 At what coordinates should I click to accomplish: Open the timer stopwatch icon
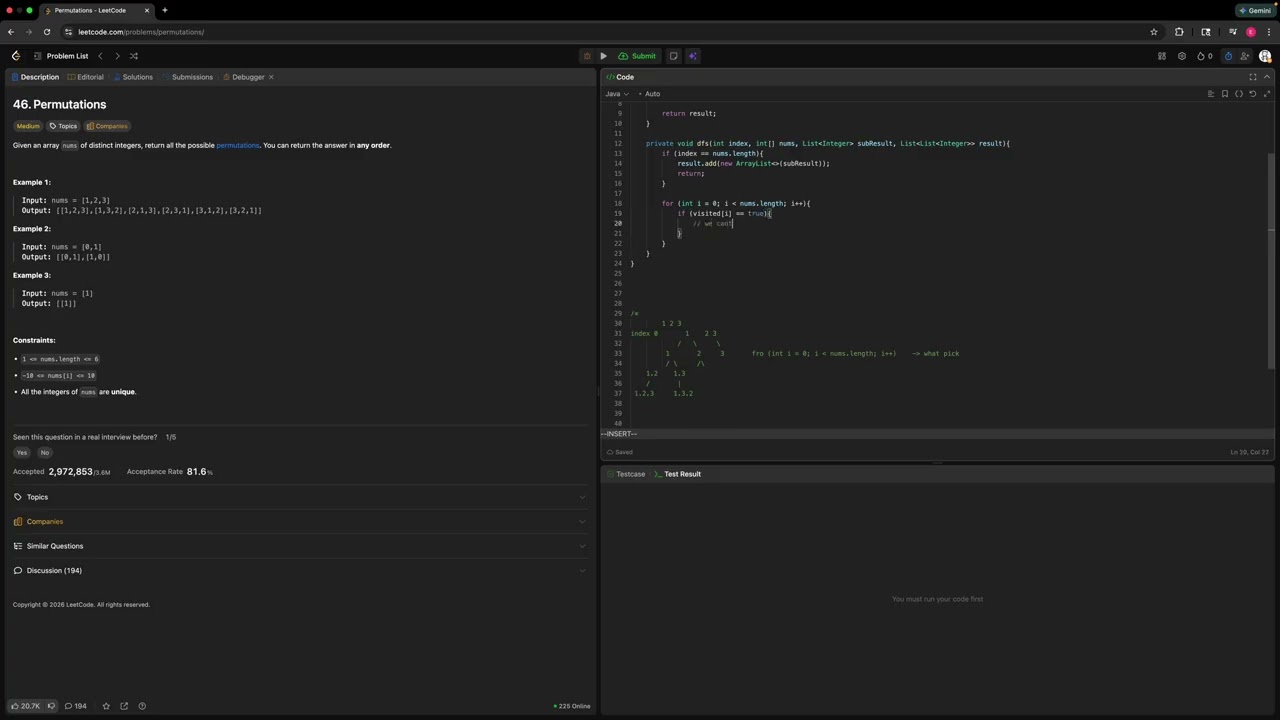point(1229,56)
